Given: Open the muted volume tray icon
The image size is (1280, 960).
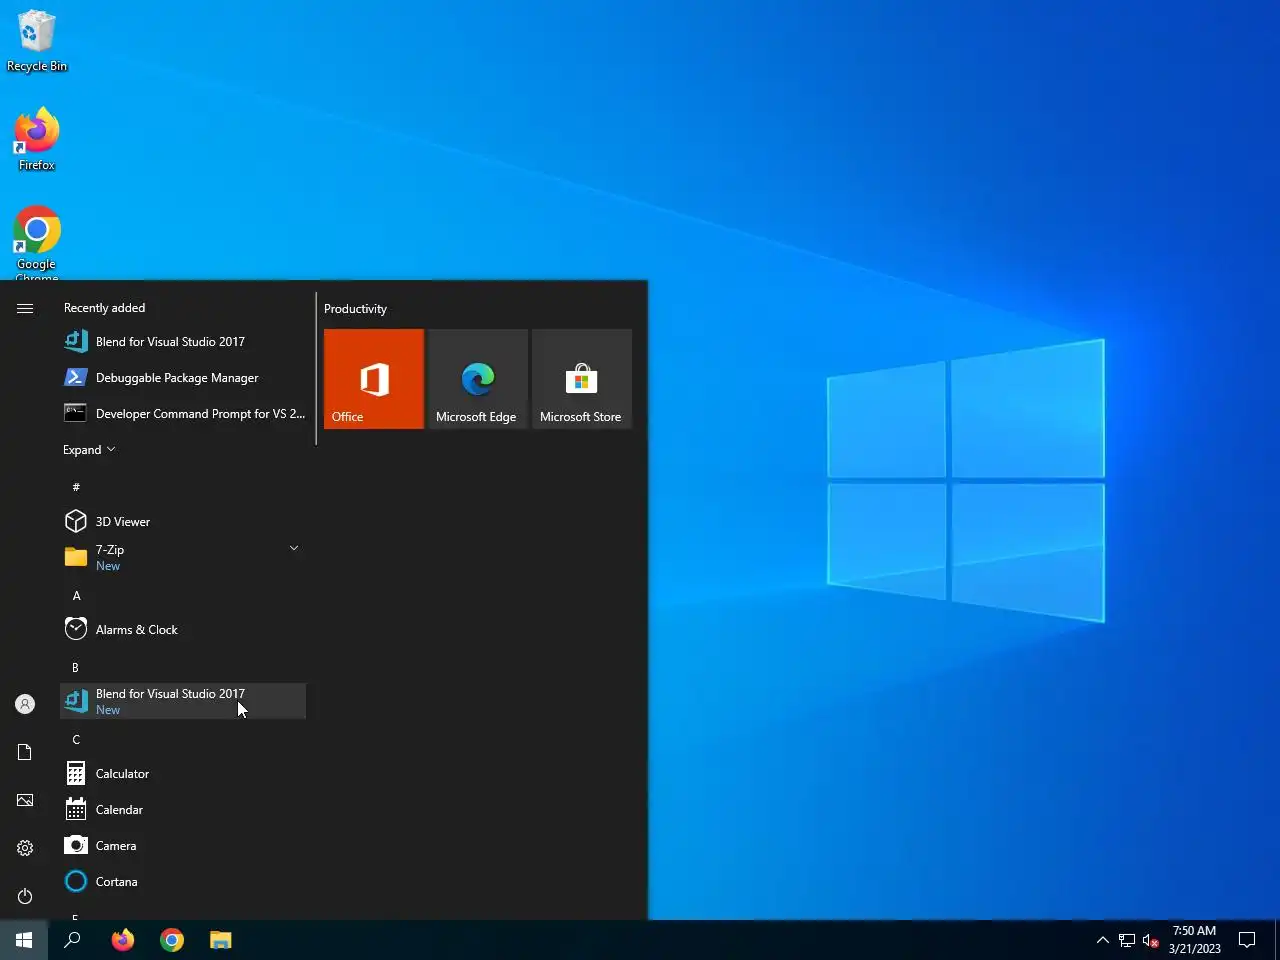Looking at the screenshot, I should (1151, 940).
